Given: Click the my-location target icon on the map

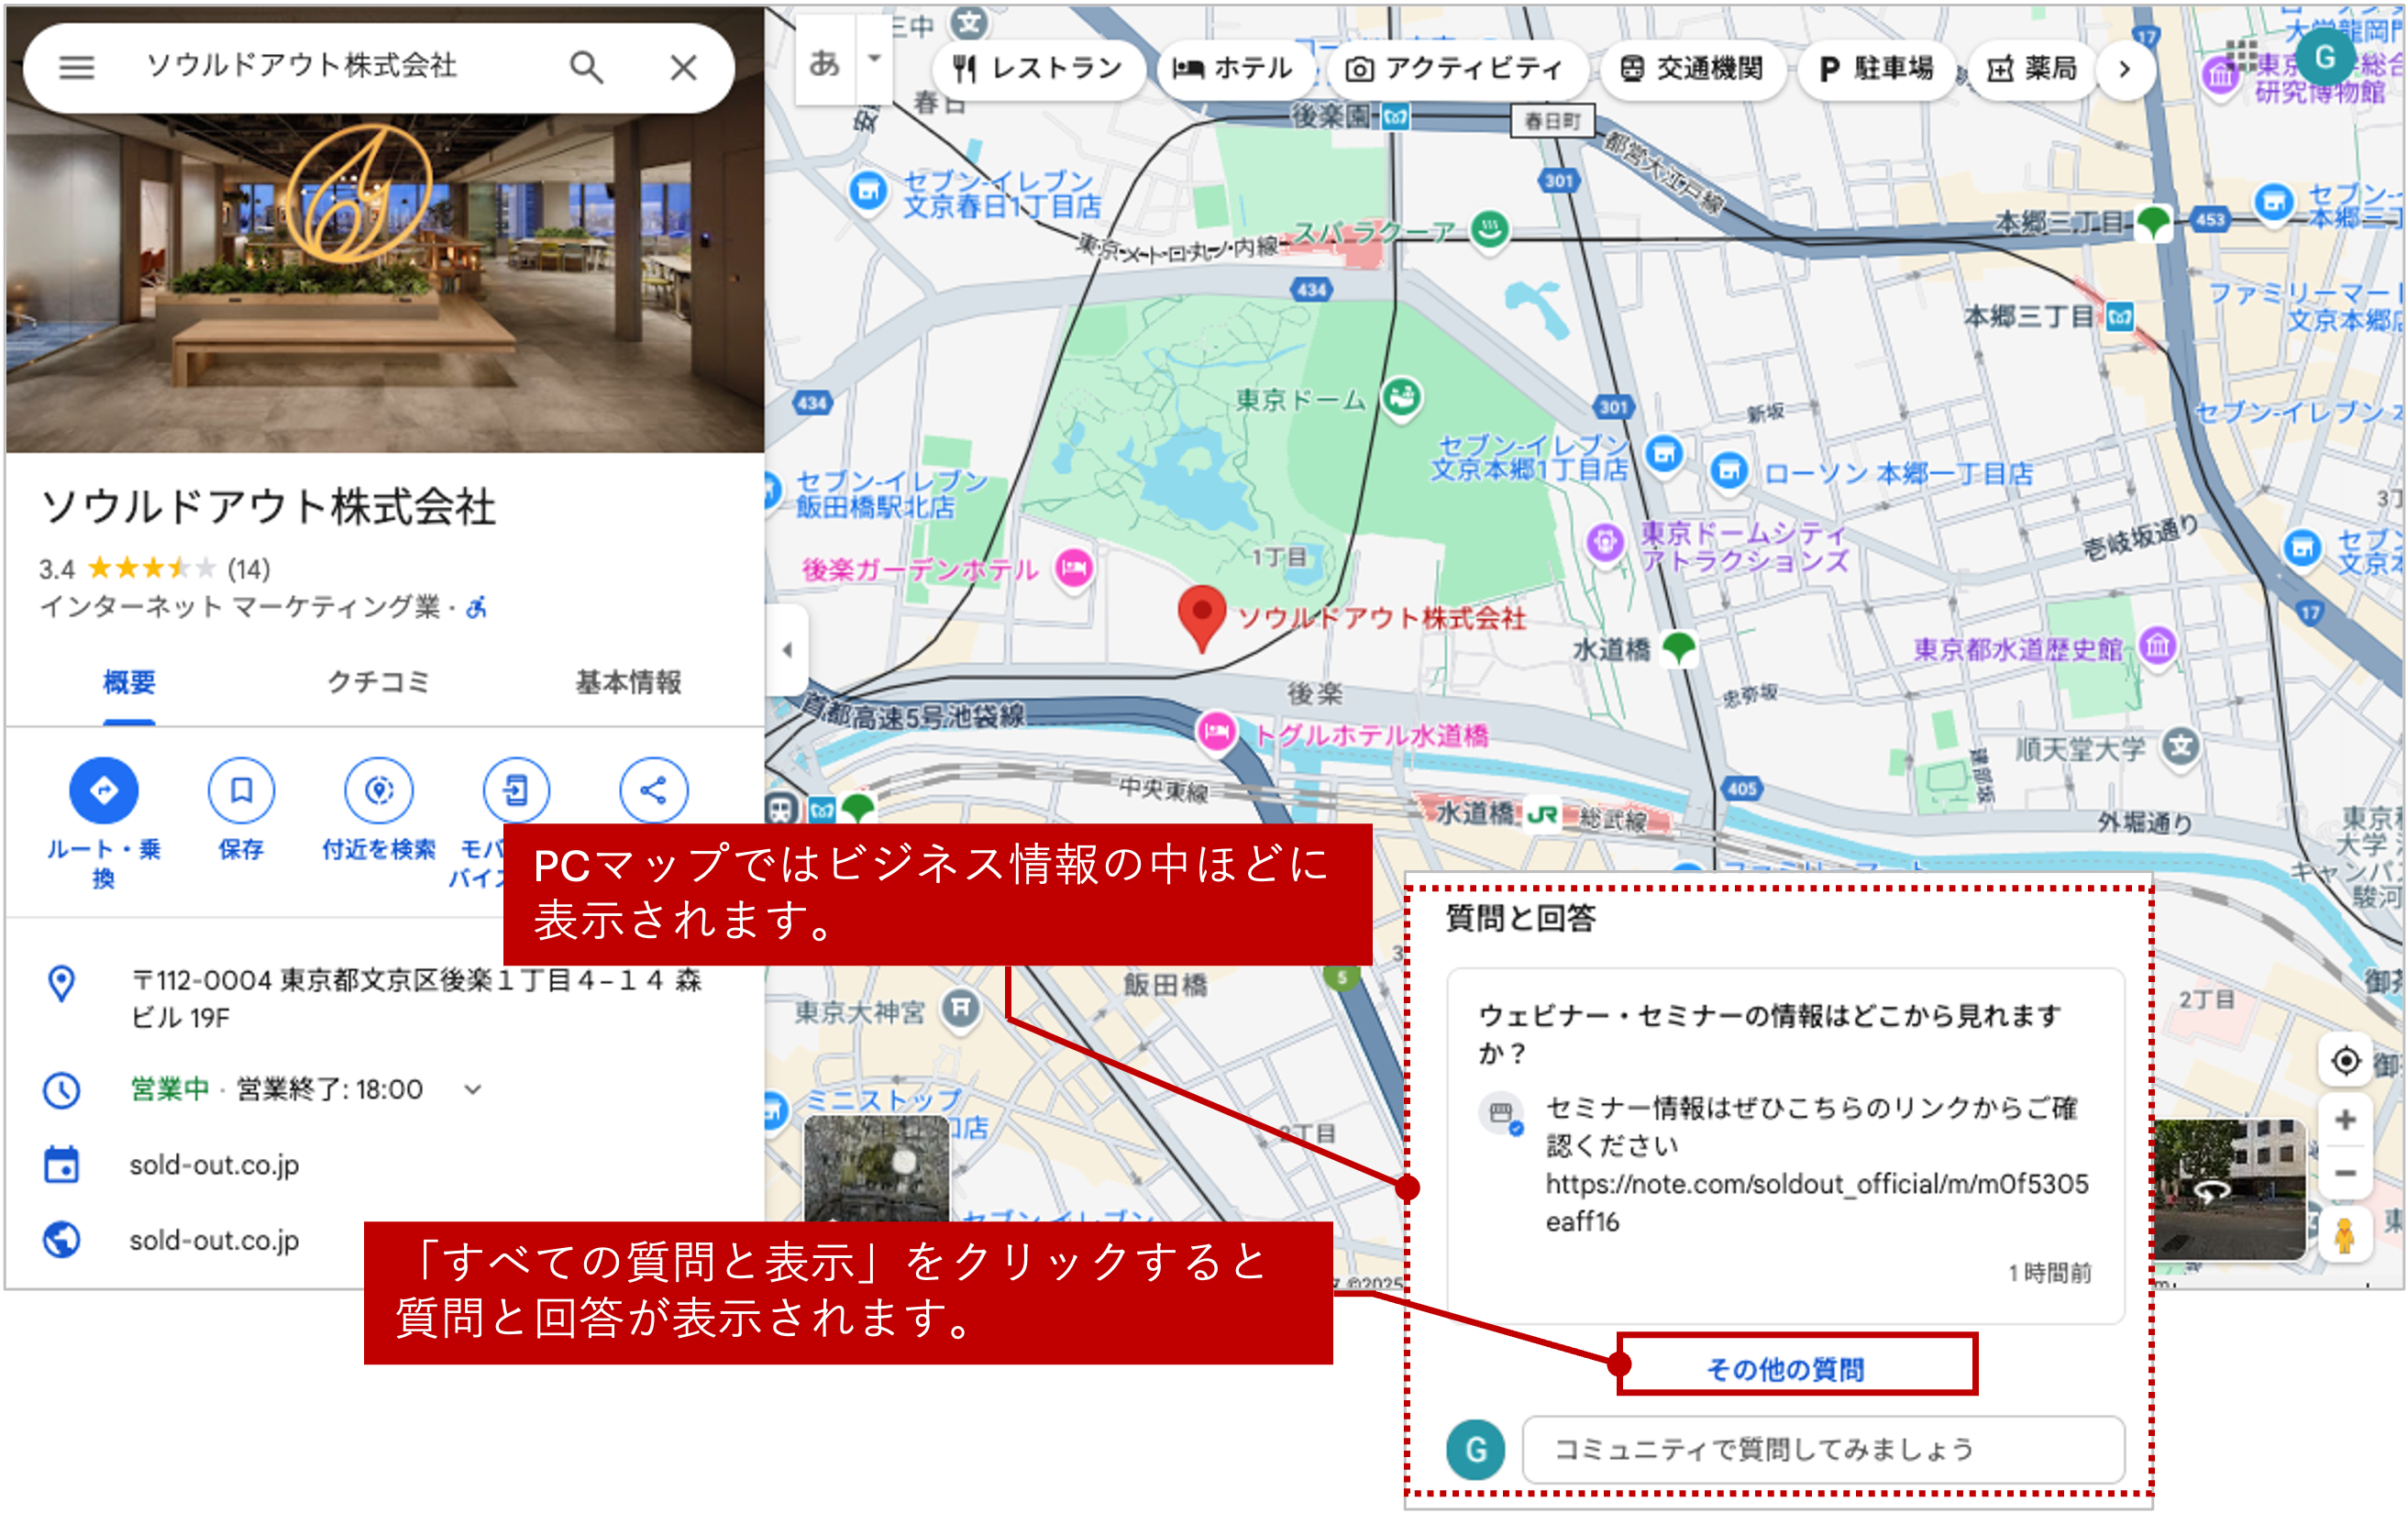Looking at the screenshot, I should (x=2345, y=1060).
